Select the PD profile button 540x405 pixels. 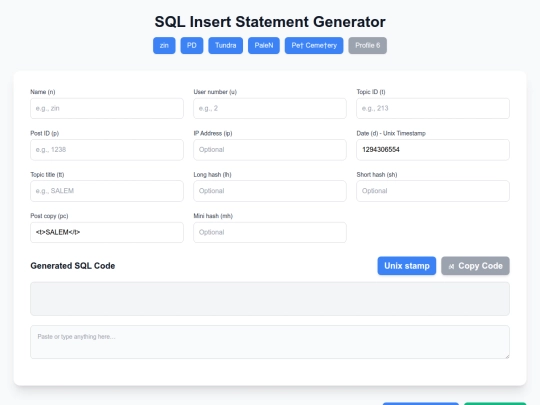click(192, 45)
